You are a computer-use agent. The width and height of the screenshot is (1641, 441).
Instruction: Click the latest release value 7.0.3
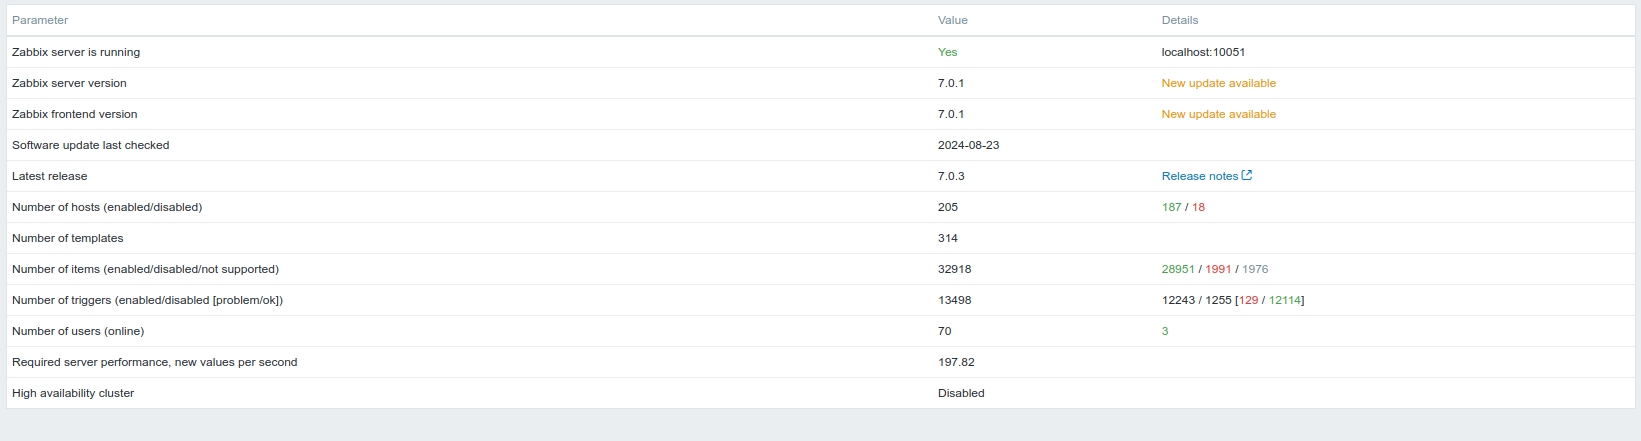(x=951, y=176)
